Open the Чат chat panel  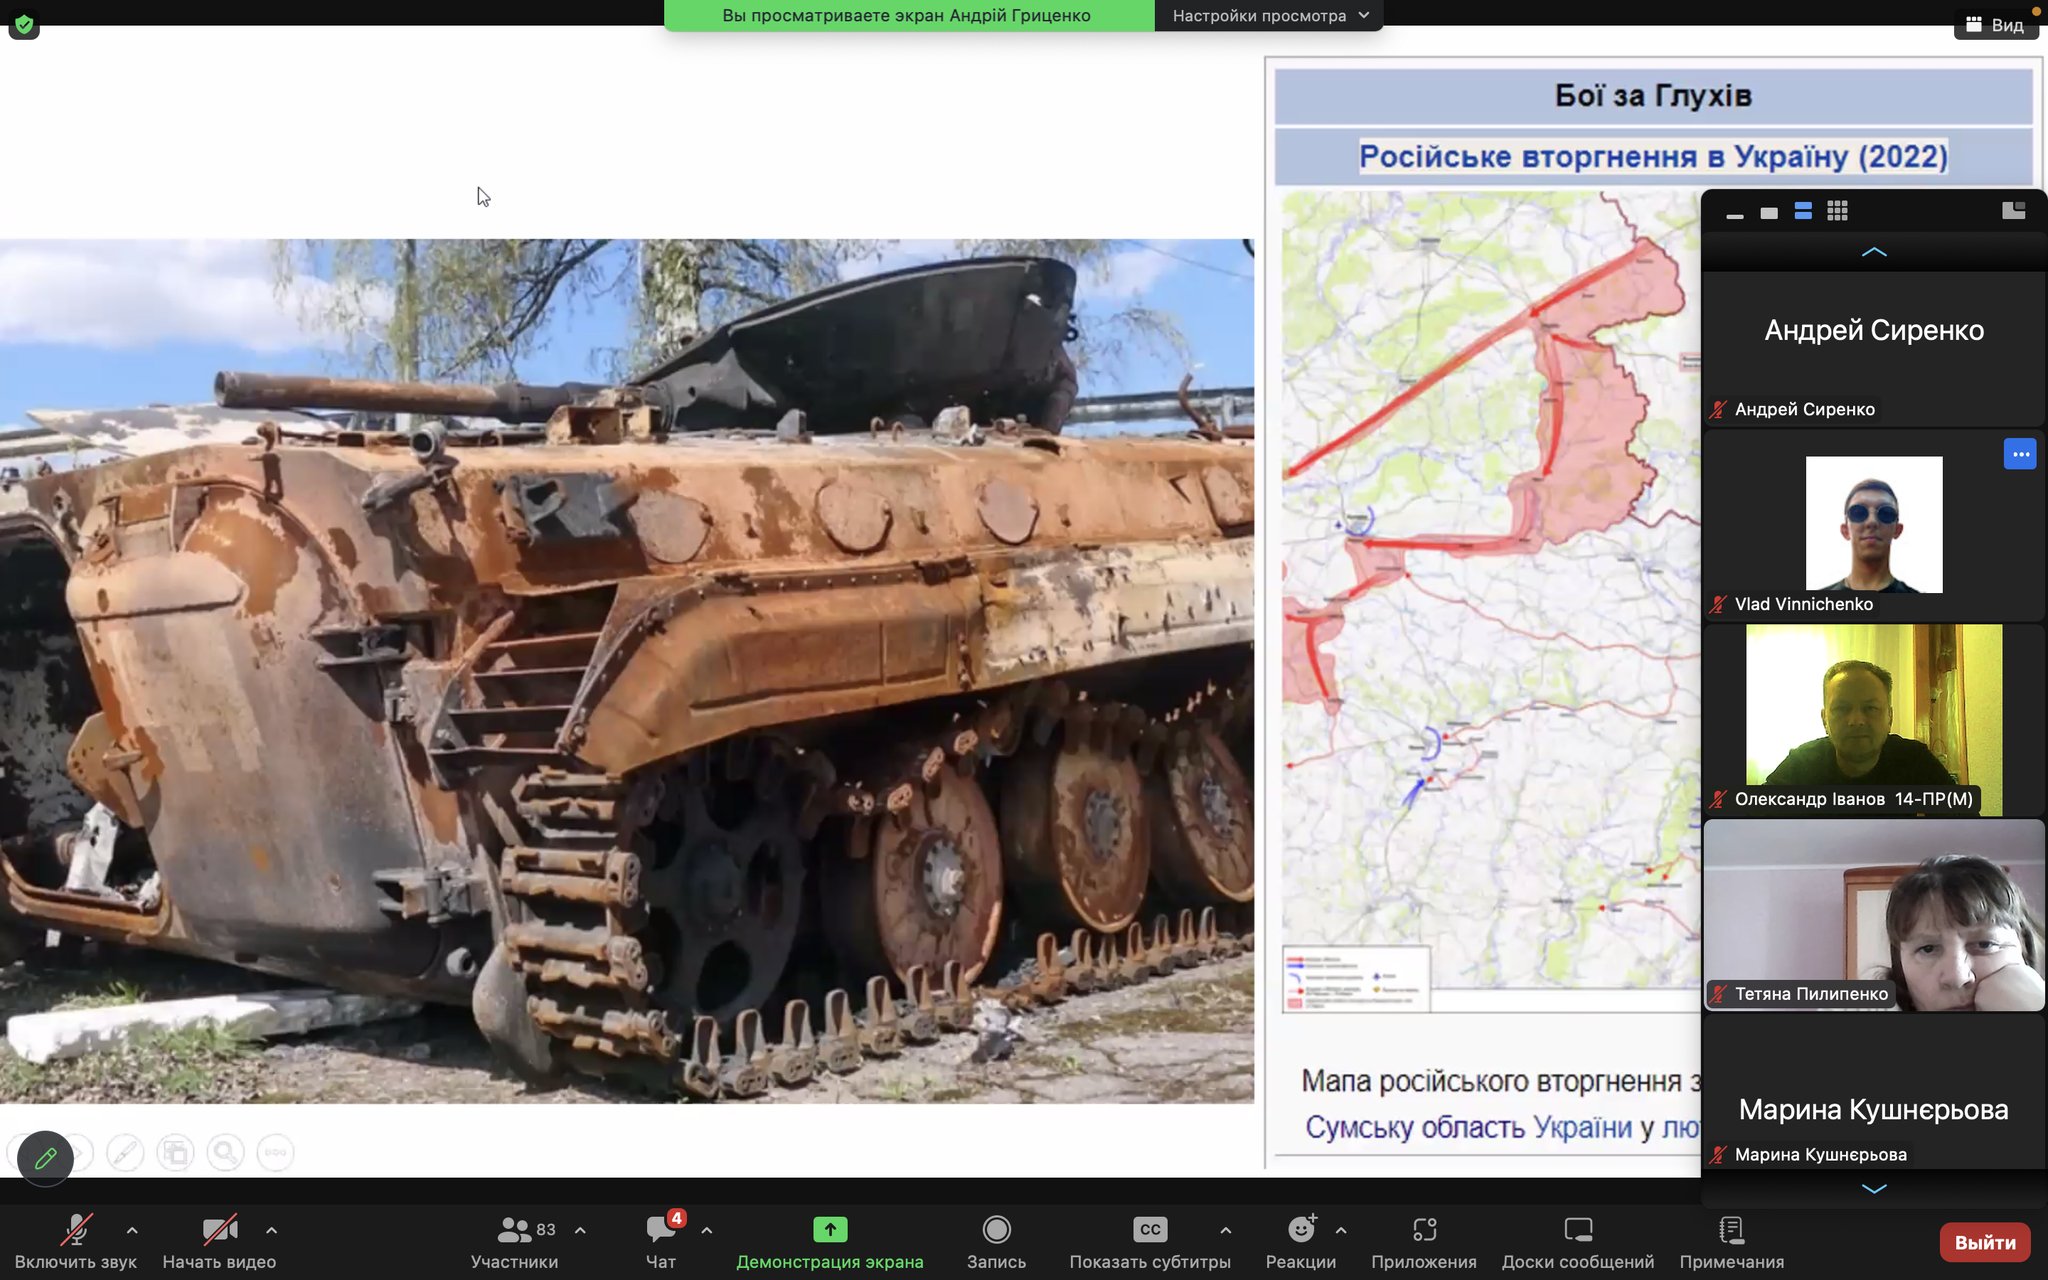(x=661, y=1243)
